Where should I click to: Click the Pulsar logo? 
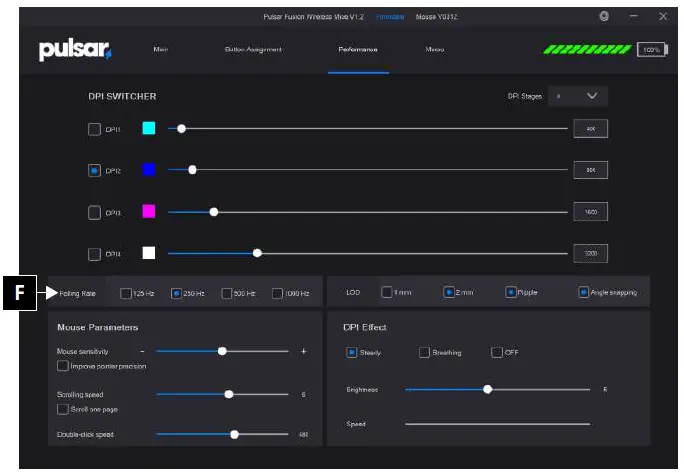75,50
